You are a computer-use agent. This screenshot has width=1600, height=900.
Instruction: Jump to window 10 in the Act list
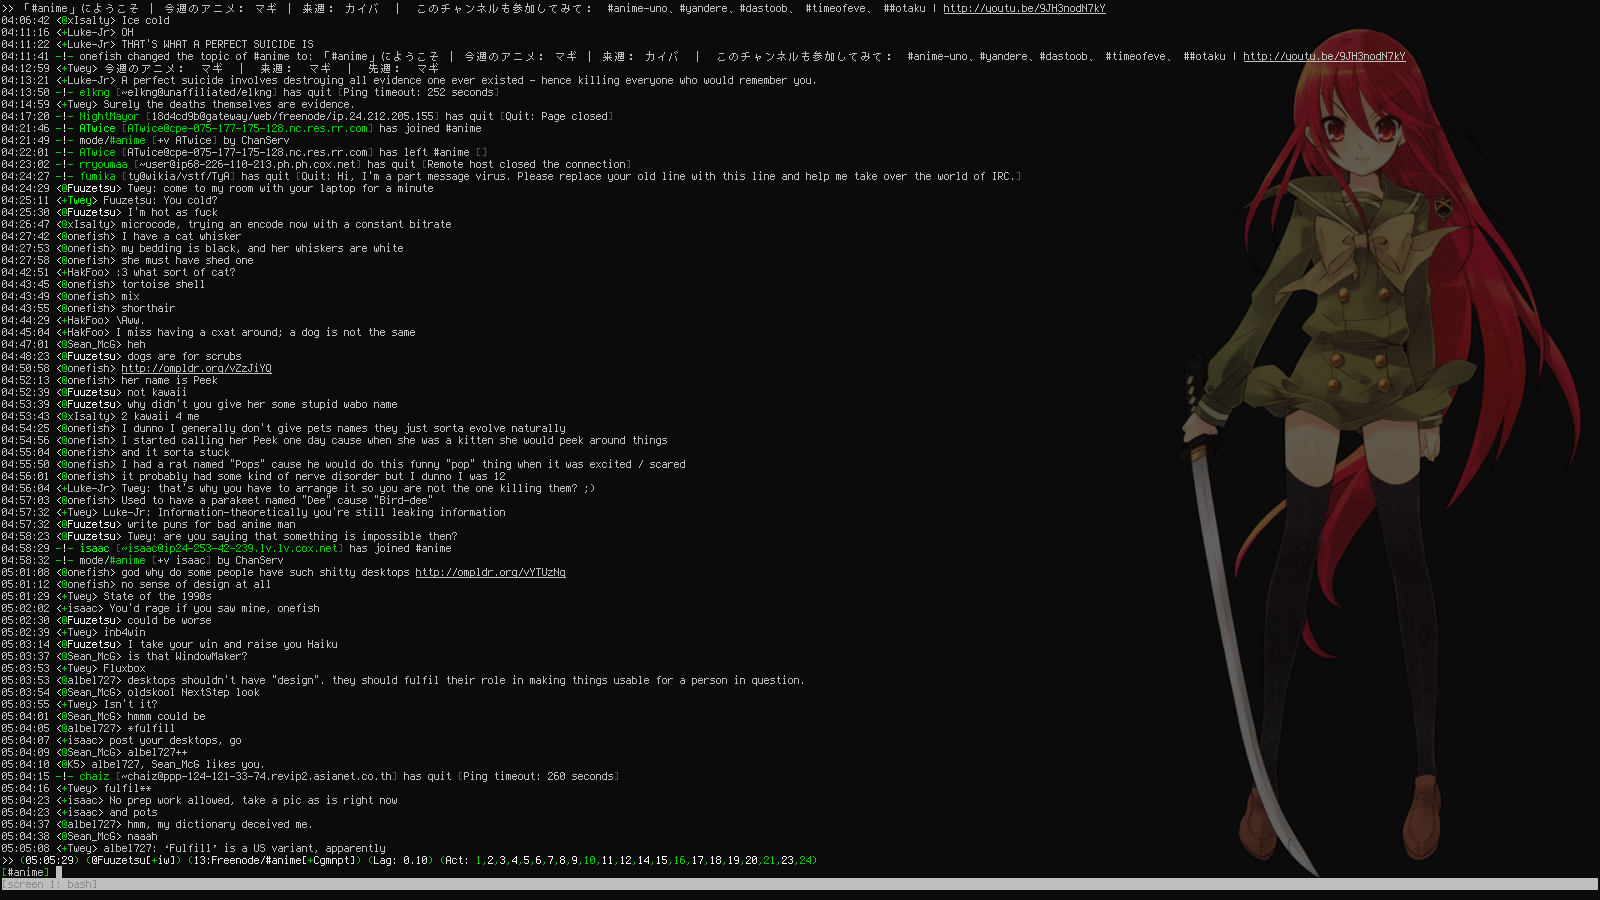pos(590,860)
